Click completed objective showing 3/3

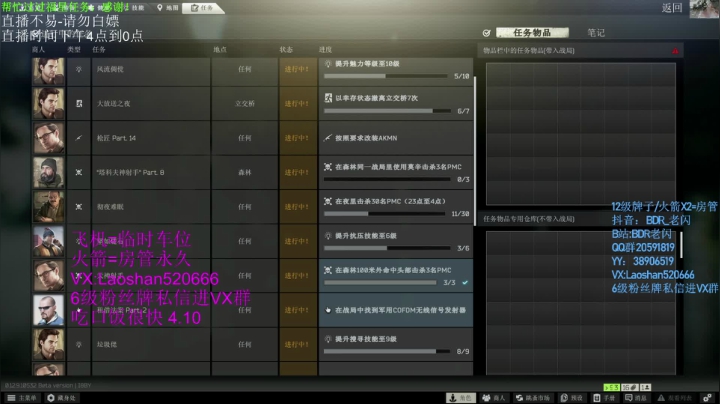click(396, 275)
